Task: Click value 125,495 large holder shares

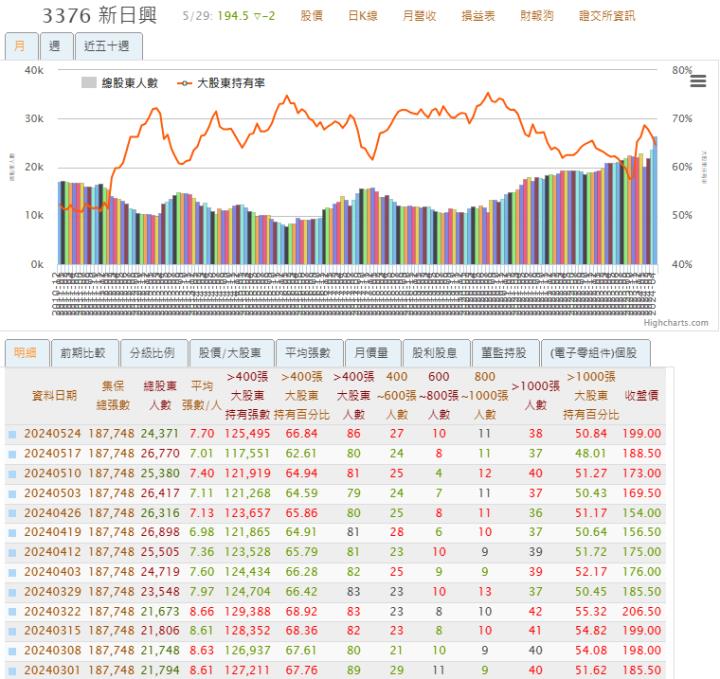Action: 247,434
